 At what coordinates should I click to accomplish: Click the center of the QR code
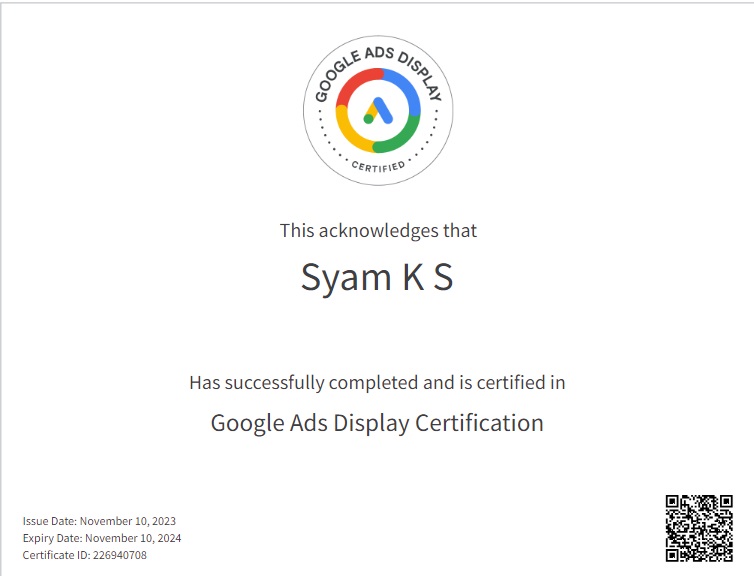pyautogui.click(x=699, y=528)
